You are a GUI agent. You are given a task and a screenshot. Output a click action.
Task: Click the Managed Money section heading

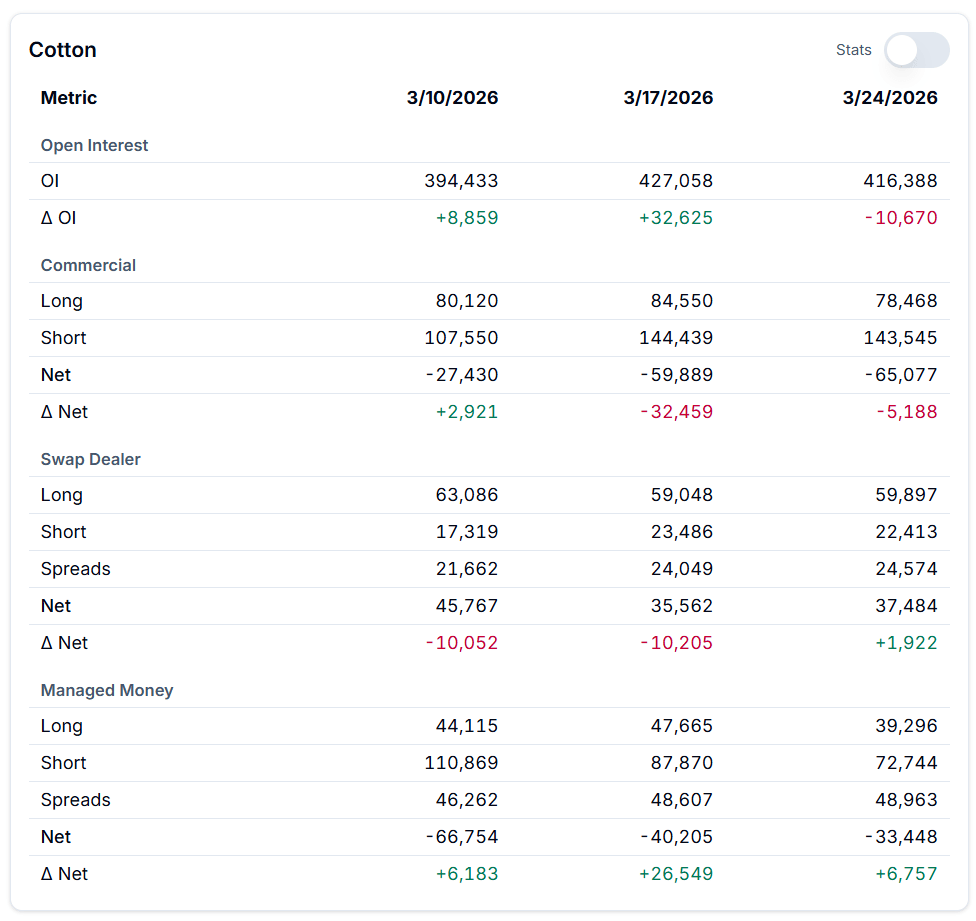coord(107,690)
